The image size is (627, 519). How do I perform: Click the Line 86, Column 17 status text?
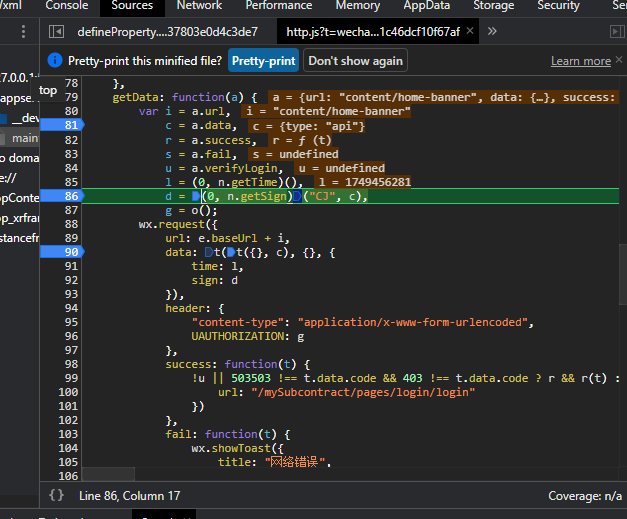tap(130, 496)
